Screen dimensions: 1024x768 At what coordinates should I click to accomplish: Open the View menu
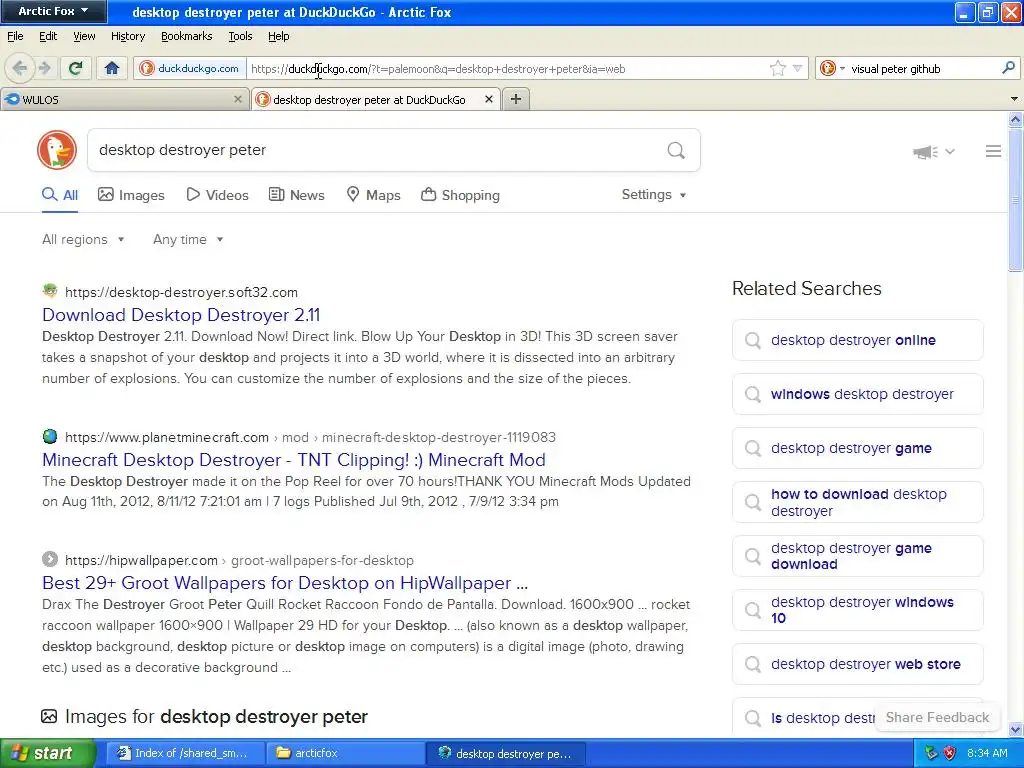(x=84, y=36)
